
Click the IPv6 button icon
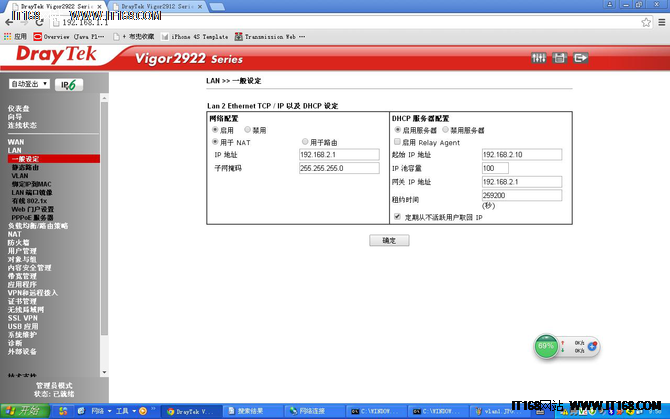click(68, 85)
